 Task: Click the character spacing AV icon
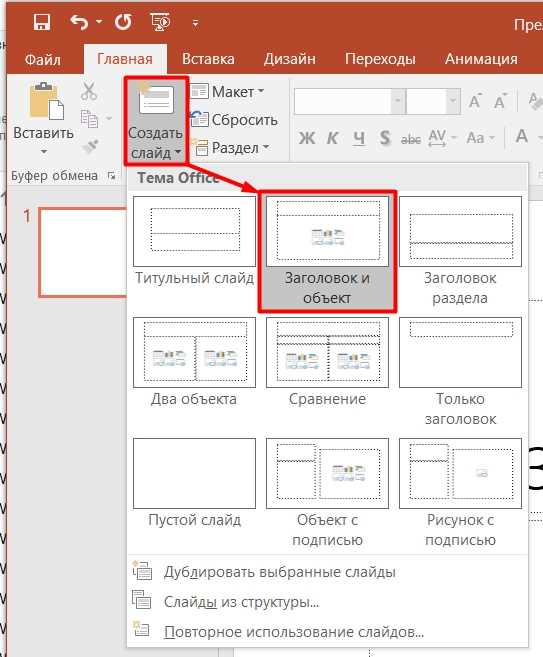click(437, 137)
